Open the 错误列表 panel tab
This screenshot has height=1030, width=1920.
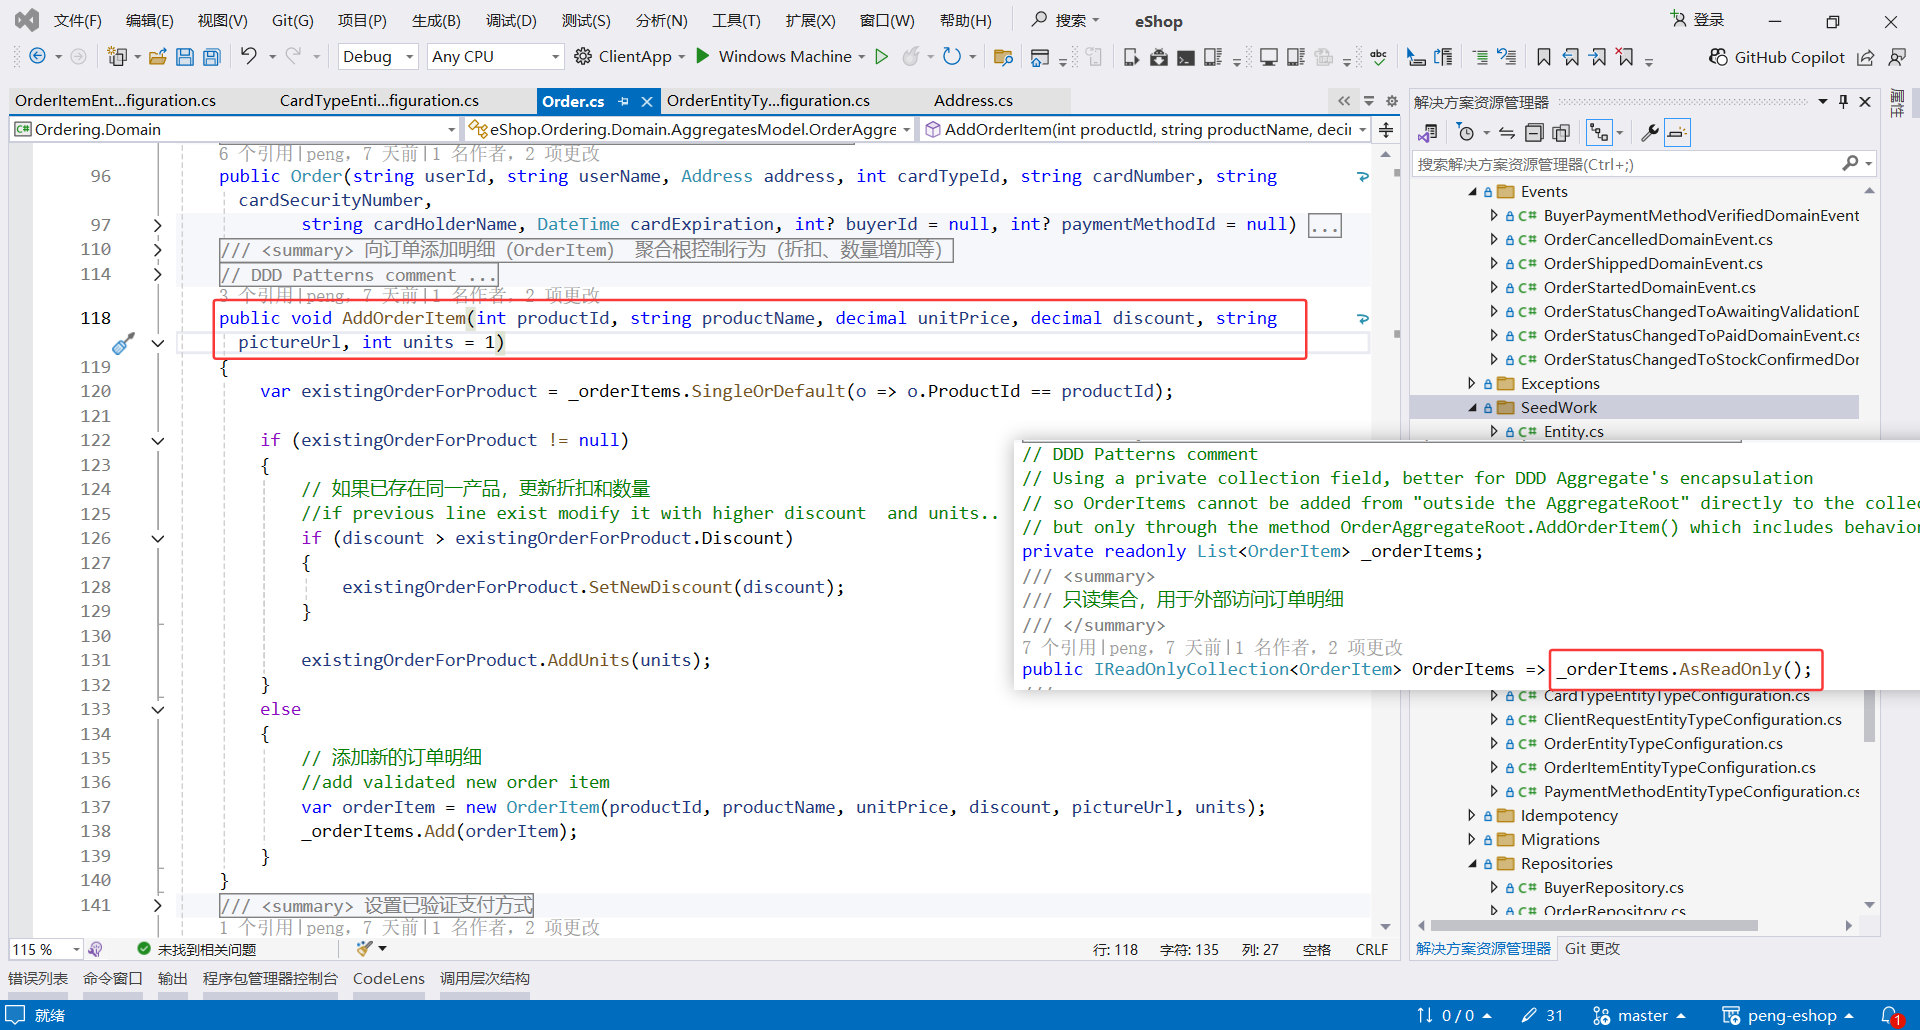coord(38,978)
